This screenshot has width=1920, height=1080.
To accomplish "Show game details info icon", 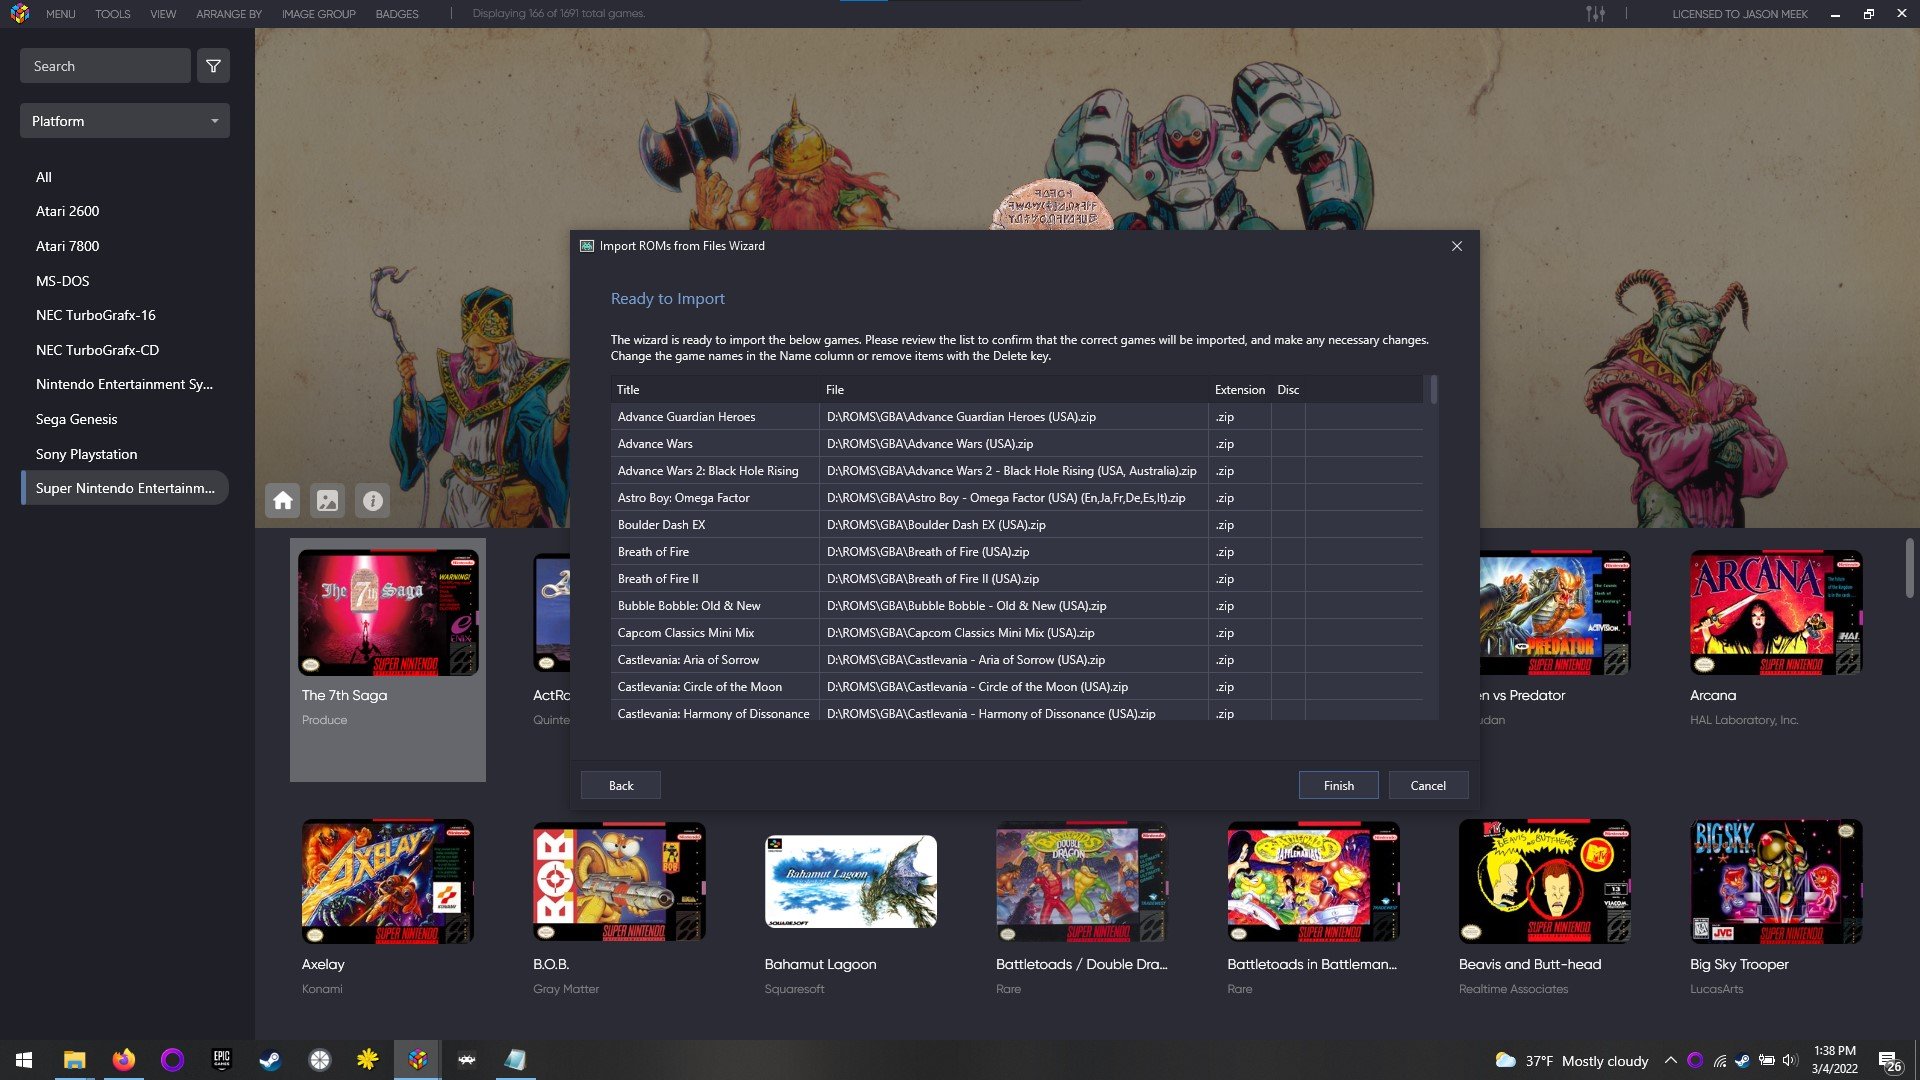I will coord(373,501).
